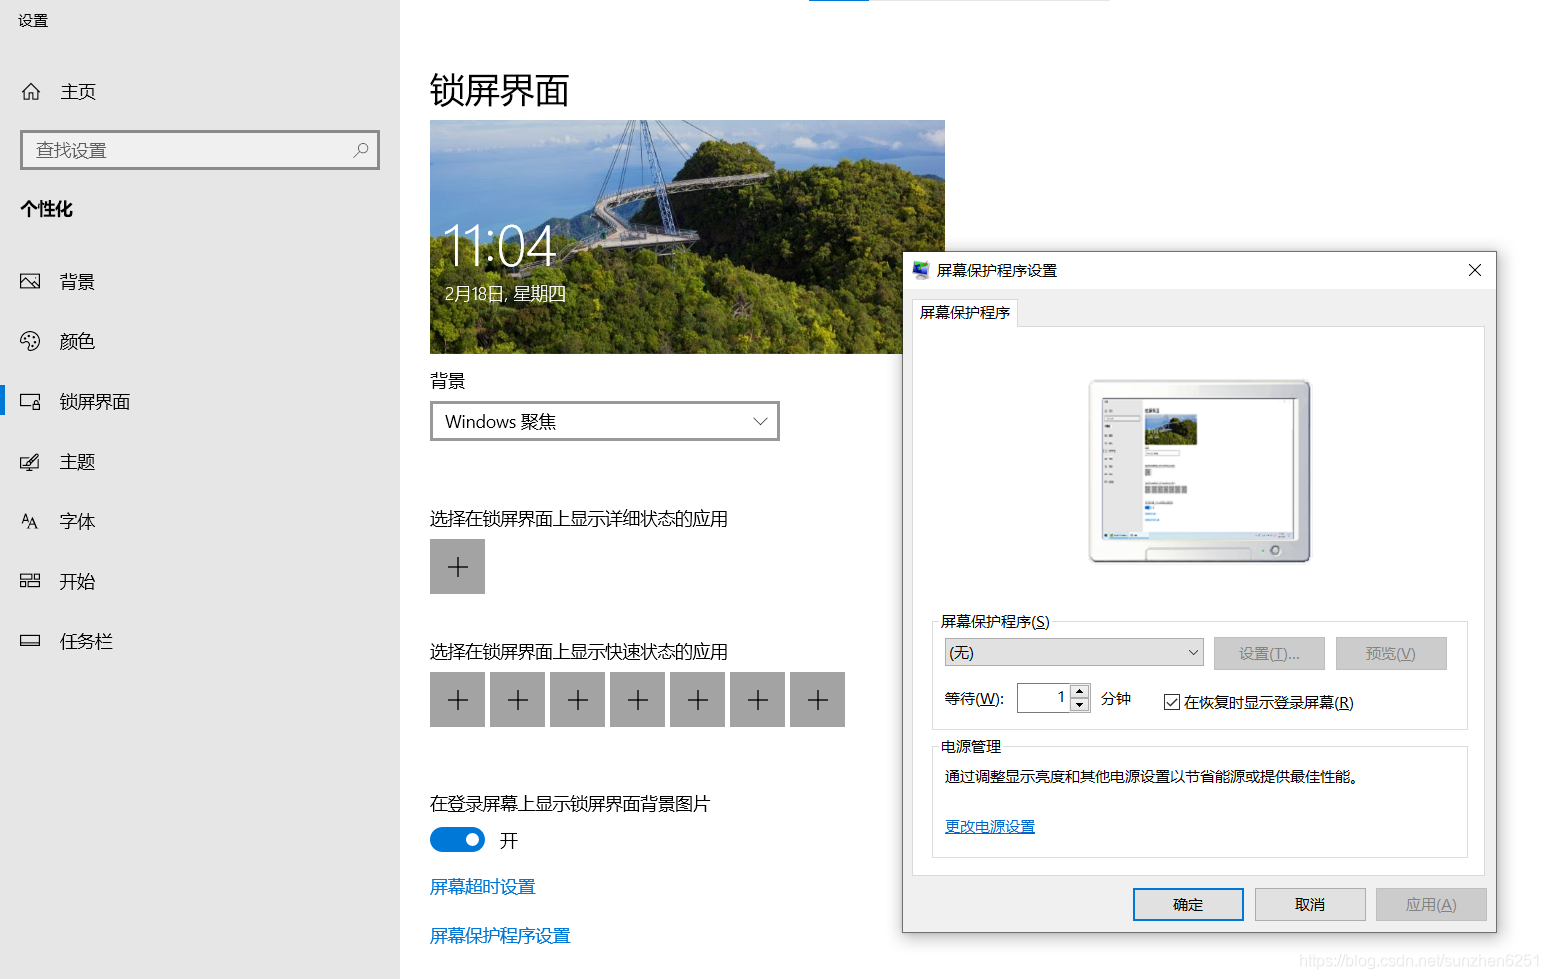Click 确定 button in dialog
The height and width of the screenshot is (979, 1548).
(x=1188, y=904)
